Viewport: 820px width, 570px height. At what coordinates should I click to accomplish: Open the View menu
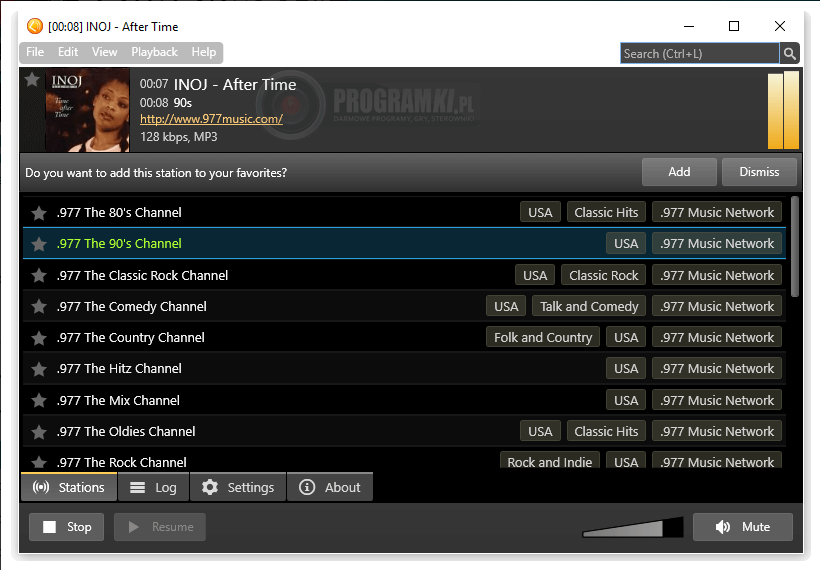105,52
